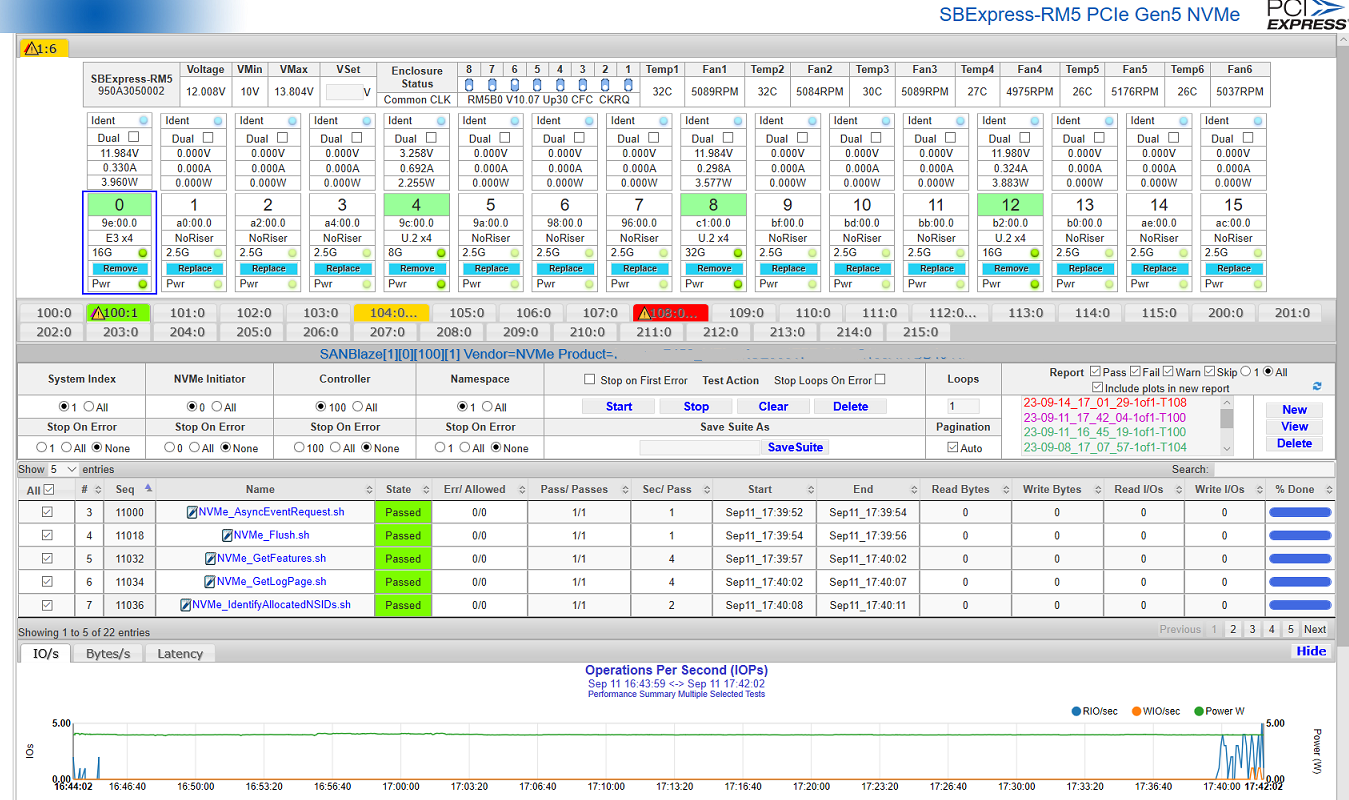Select target tab 200:0

pyautogui.click(x=1225, y=313)
